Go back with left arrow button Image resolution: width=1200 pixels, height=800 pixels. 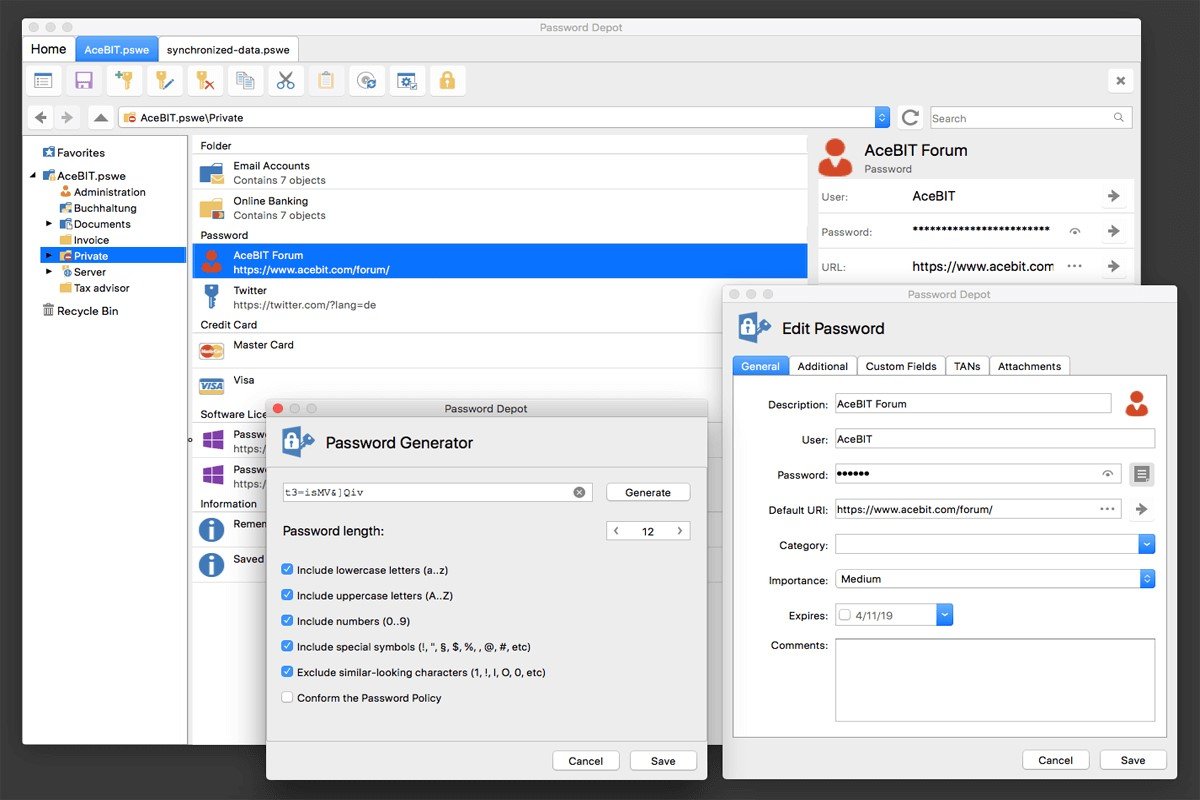pos(41,118)
